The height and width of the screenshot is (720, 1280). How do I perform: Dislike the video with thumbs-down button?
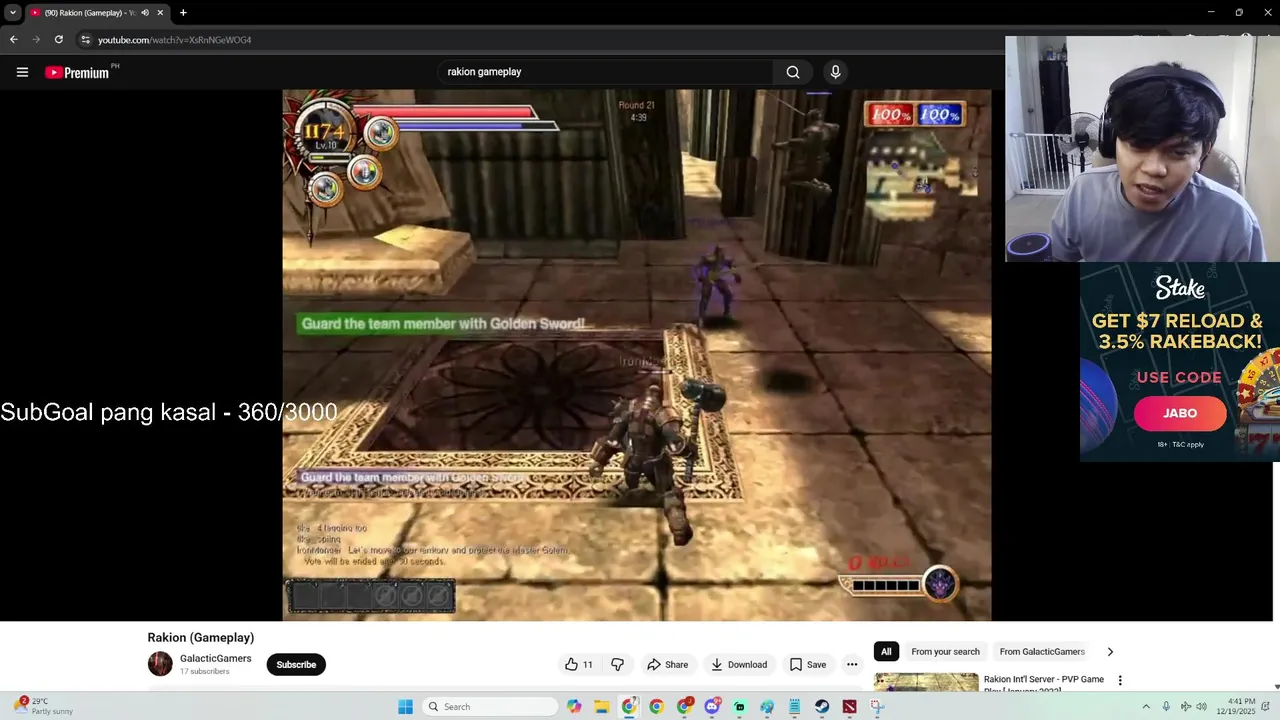pyautogui.click(x=617, y=664)
